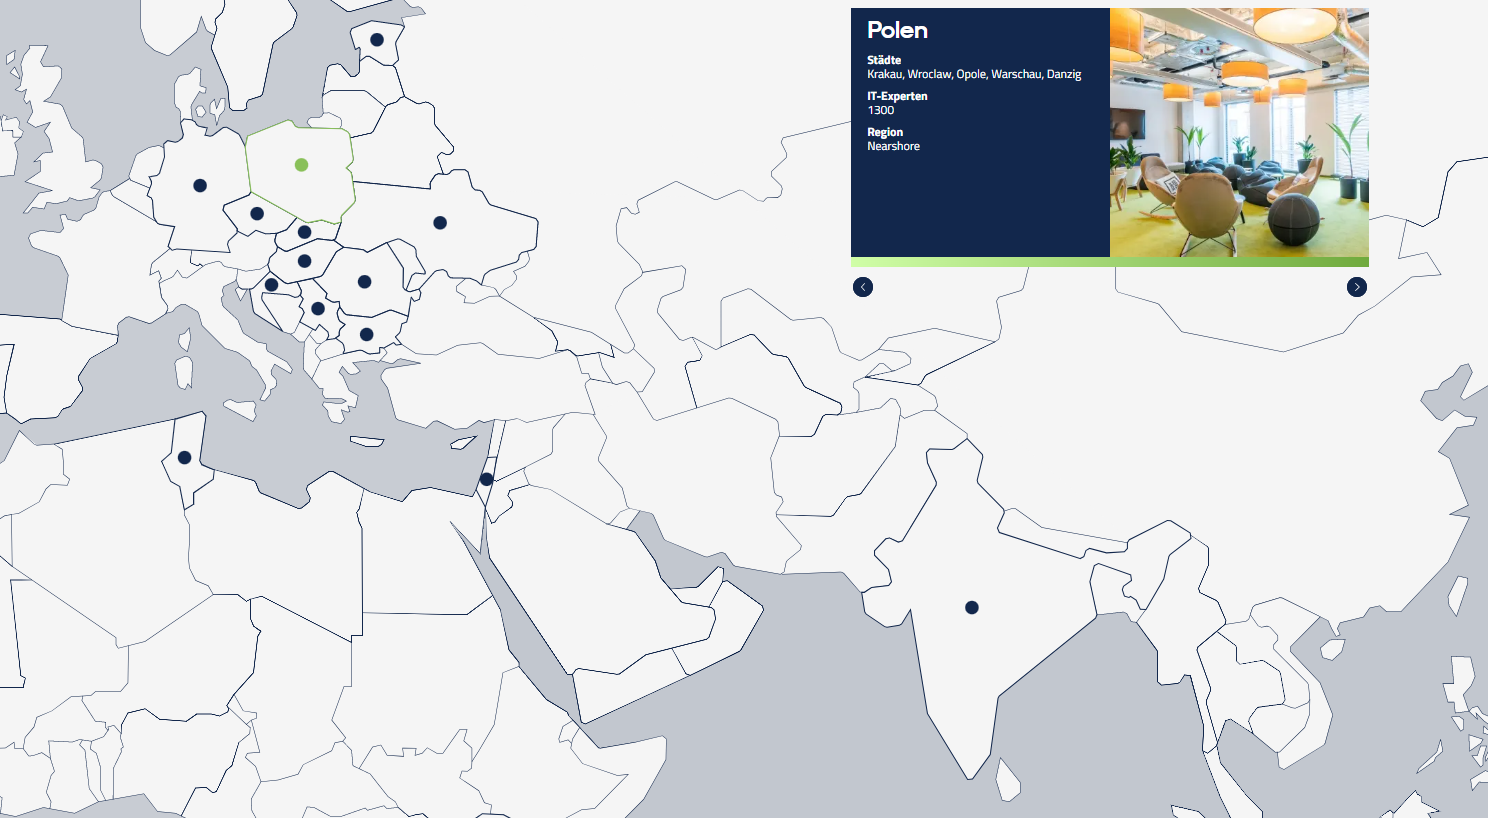
Task: Select the Czech Republic map dot
Action: (x=257, y=214)
